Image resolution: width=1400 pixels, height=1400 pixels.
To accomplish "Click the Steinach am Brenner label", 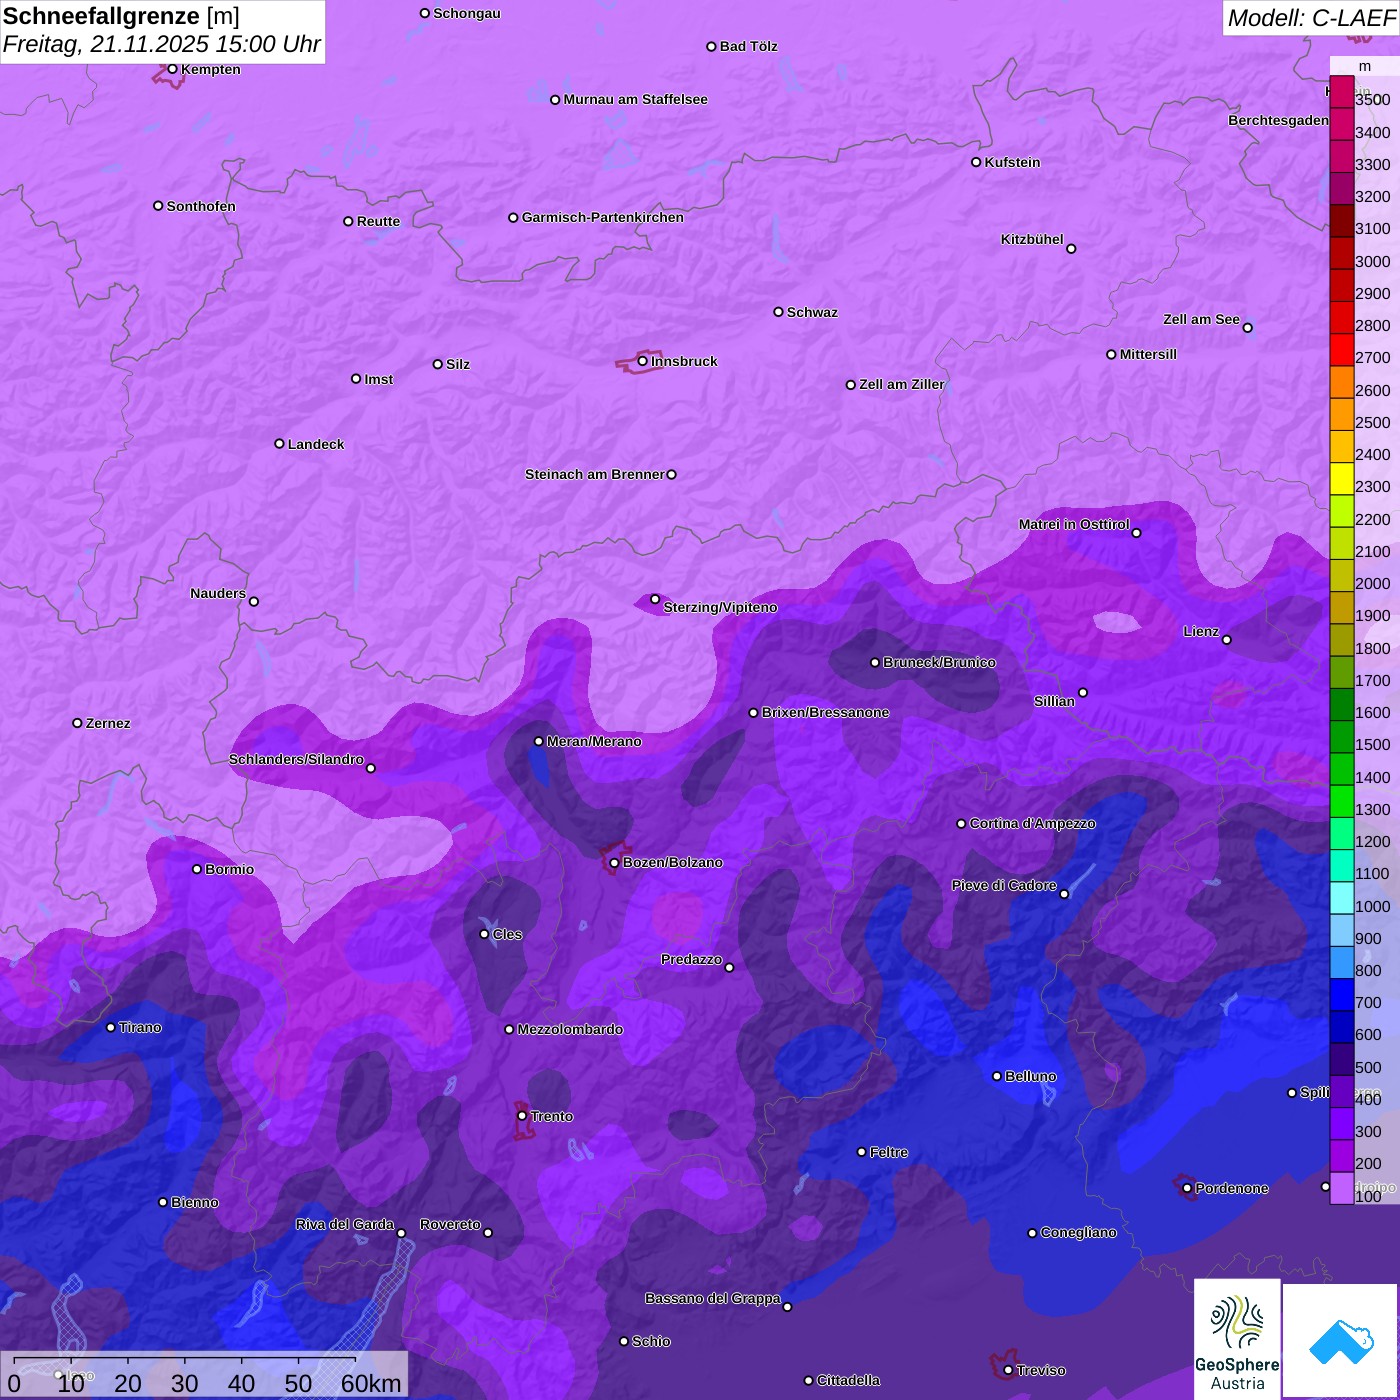I will [595, 474].
